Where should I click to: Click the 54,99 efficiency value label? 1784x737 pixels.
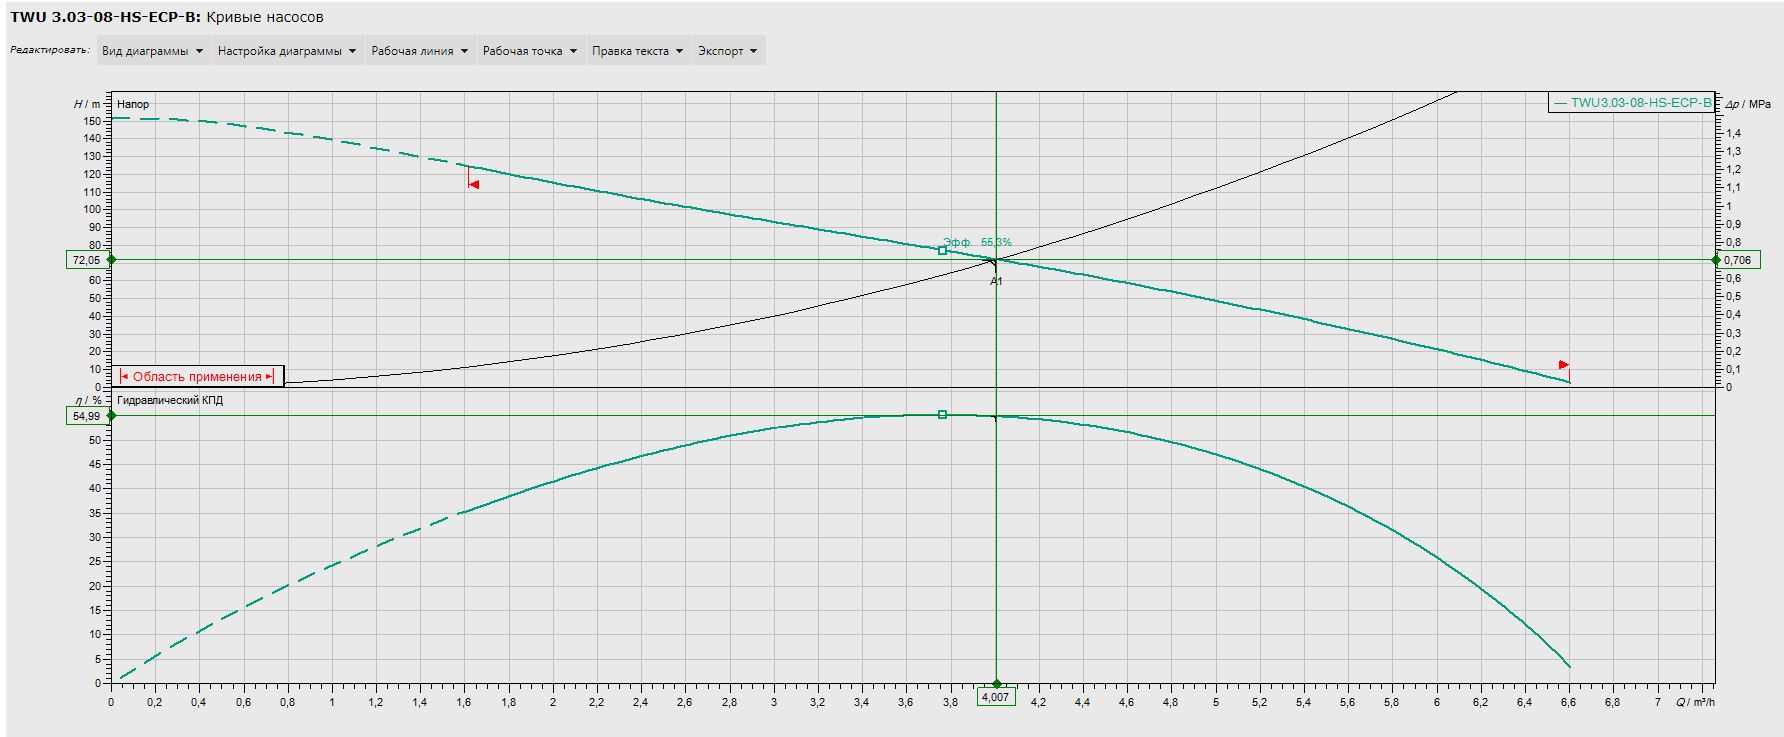(x=86, y=416)
